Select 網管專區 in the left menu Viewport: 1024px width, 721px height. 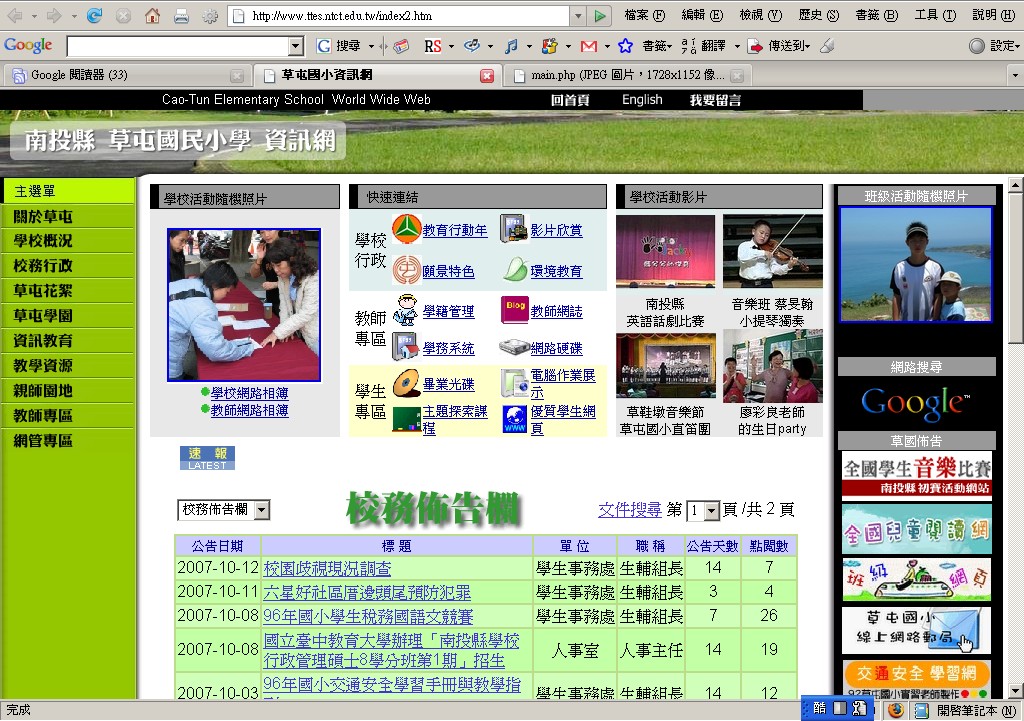point(43,441)
